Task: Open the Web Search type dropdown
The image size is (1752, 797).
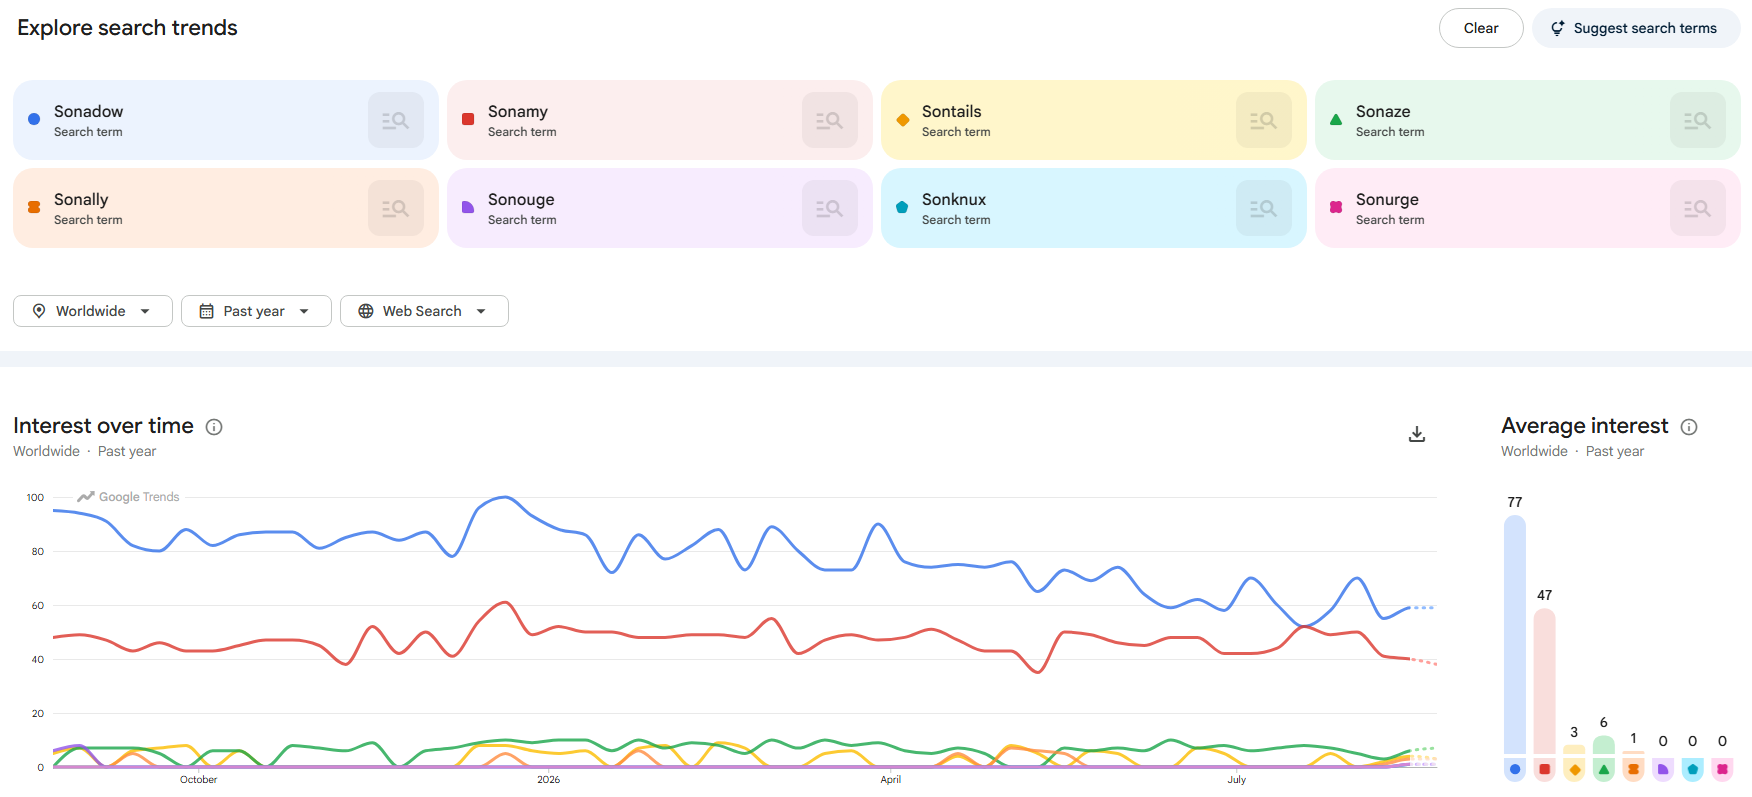Action: click(x=424, y=311)
